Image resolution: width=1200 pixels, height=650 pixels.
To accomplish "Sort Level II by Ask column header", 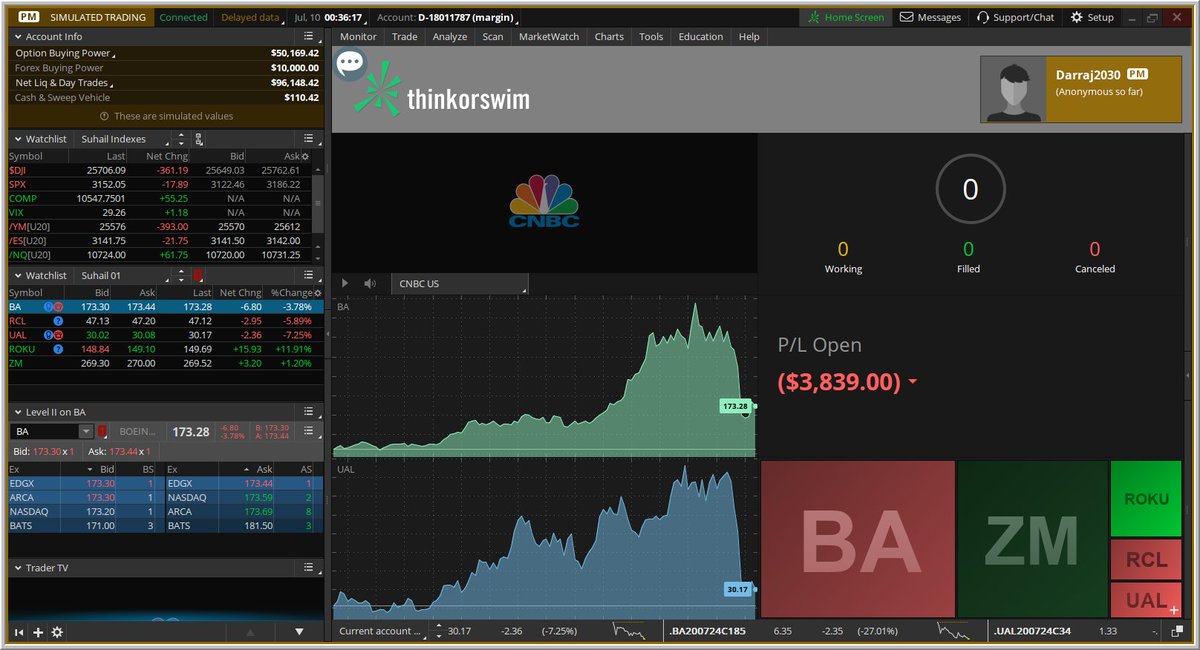I will [x=265, y=469].
